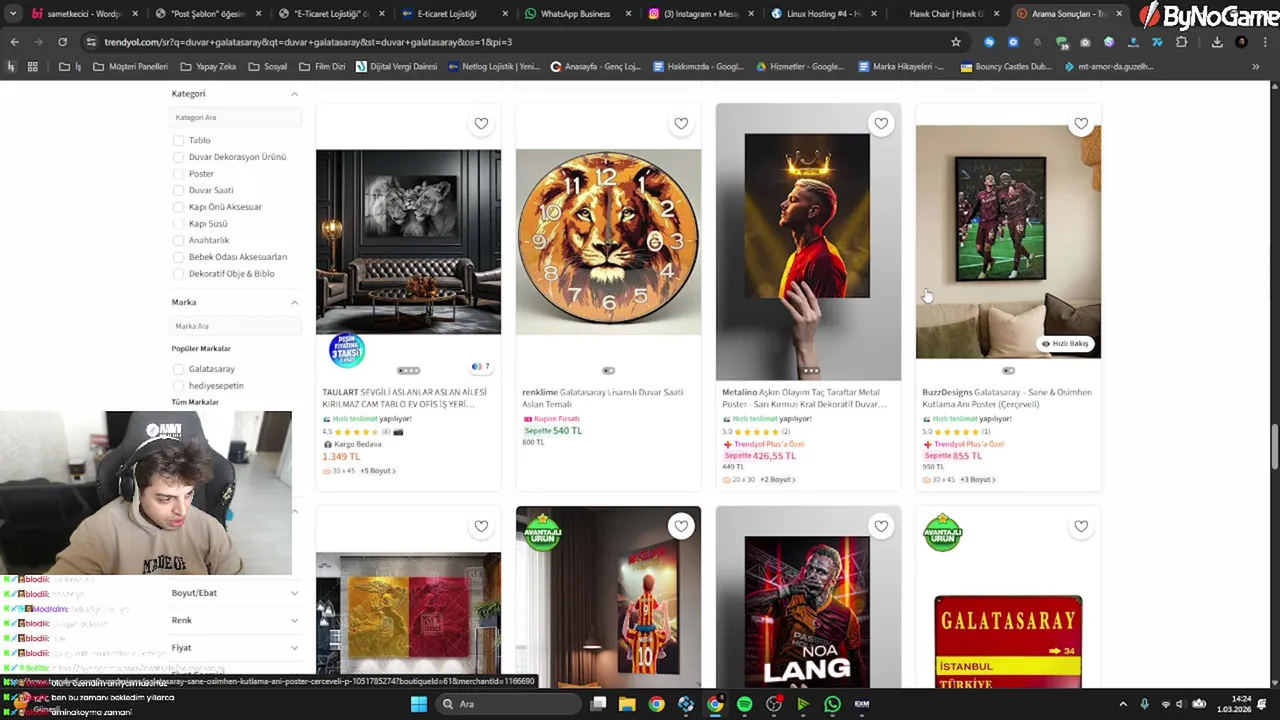Viewport: 1280px width, 720px height.
Task: Switch to Linux Hosting #4 tab
Action: 825,14
